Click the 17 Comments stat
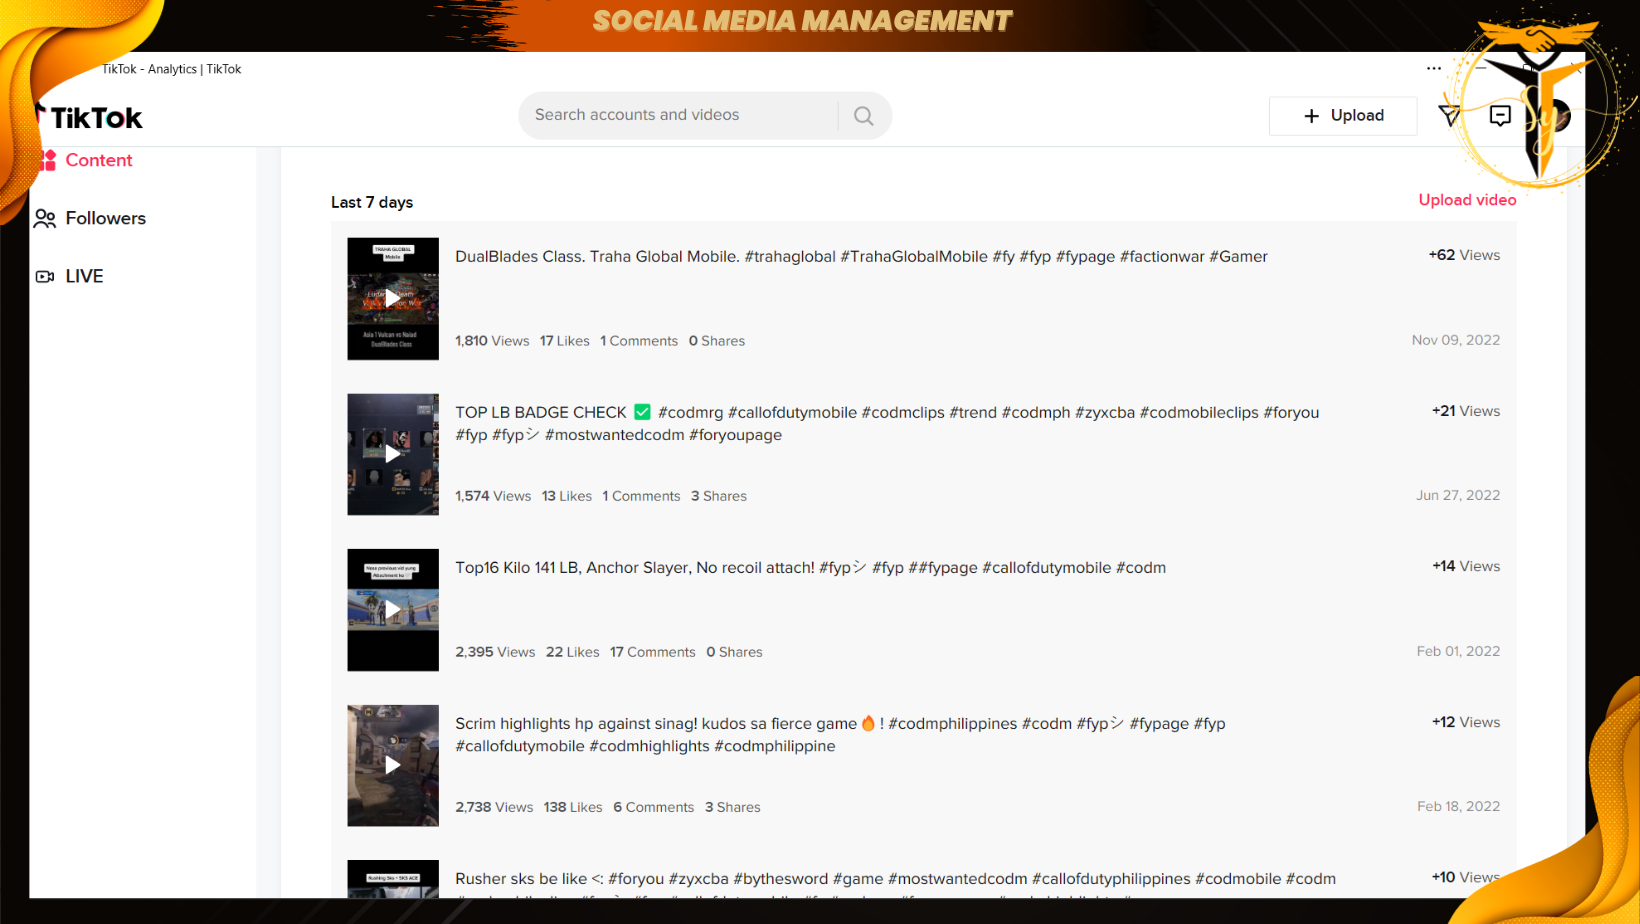 tap(653, 652)
